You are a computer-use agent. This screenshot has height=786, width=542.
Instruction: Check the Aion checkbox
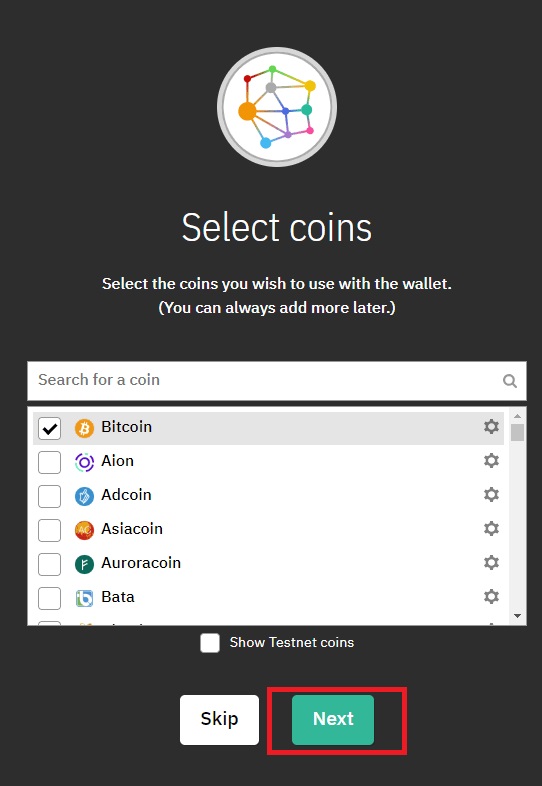(x=50, y=462)
